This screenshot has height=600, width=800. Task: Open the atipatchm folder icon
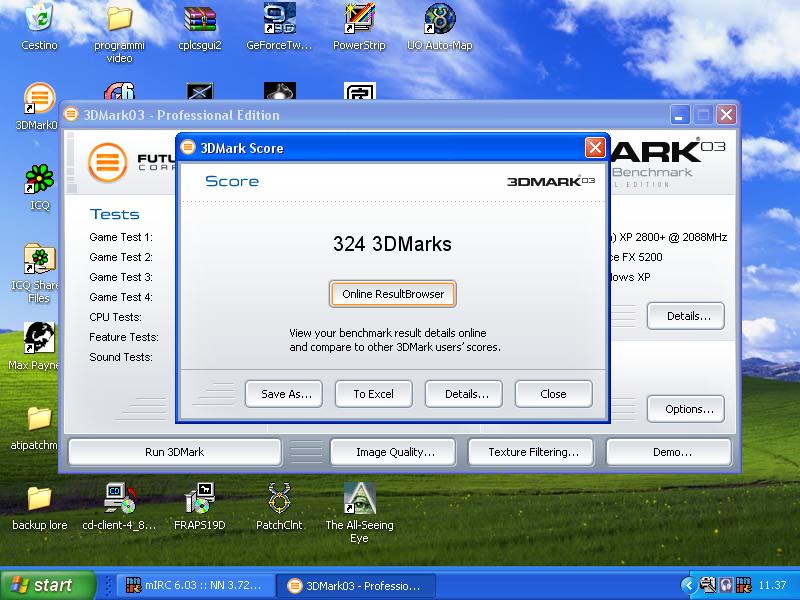coord(39,418)
